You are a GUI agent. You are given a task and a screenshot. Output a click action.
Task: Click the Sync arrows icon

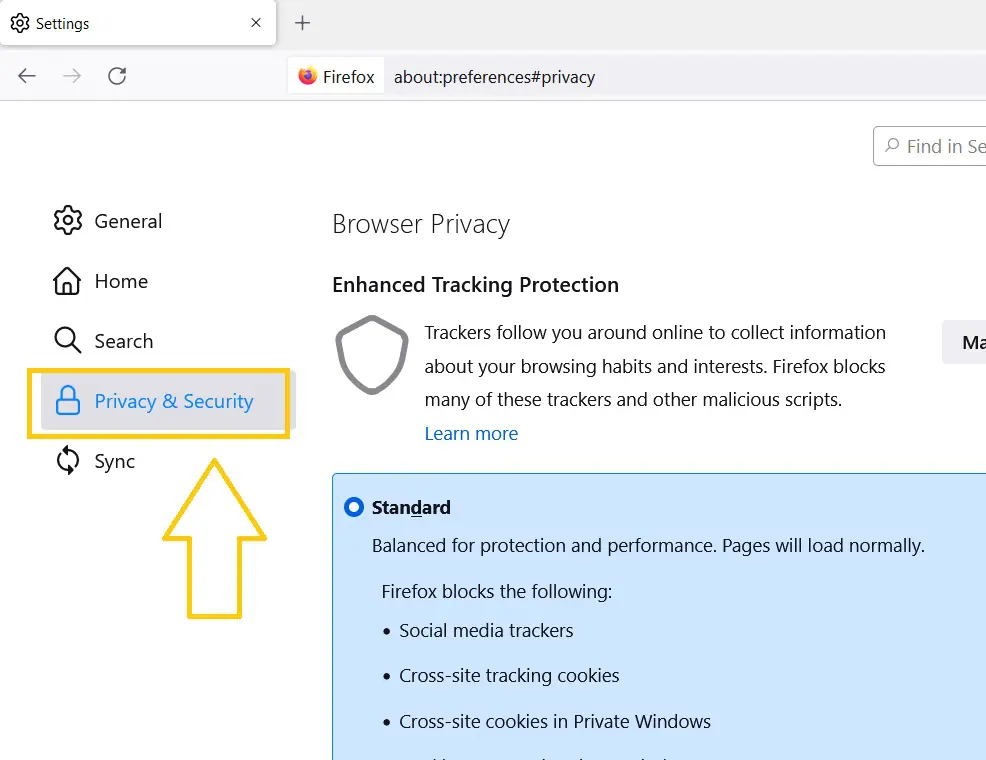67,461
